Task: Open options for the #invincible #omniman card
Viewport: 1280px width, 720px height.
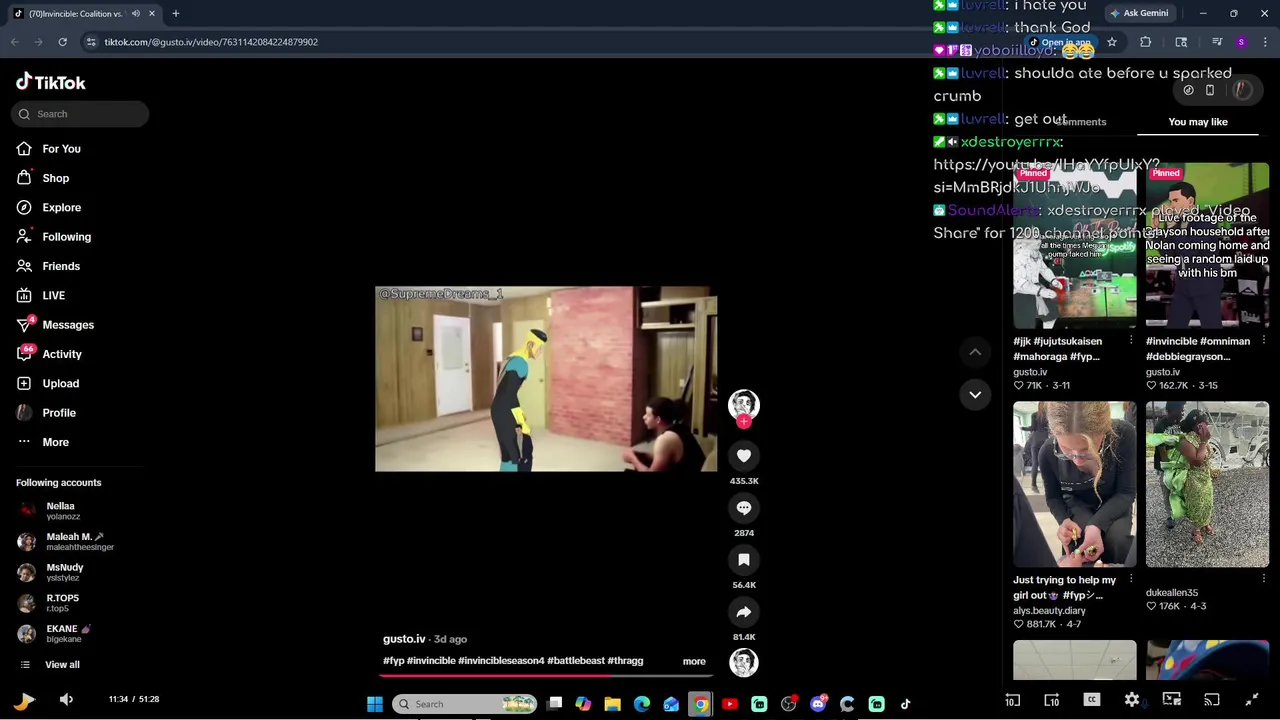Action: point(1263,341)
